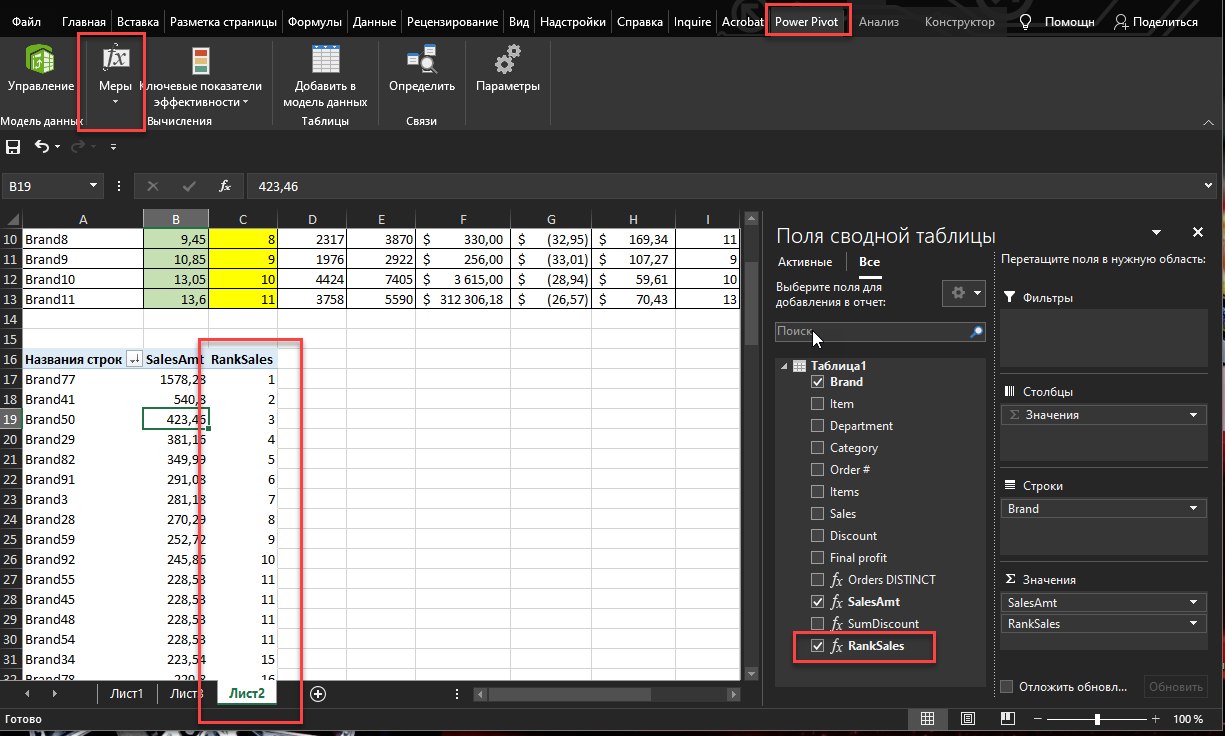Add a new sheet with plus icon
The width and height of the screenshot is (1225, 736).
click(318, 693)
